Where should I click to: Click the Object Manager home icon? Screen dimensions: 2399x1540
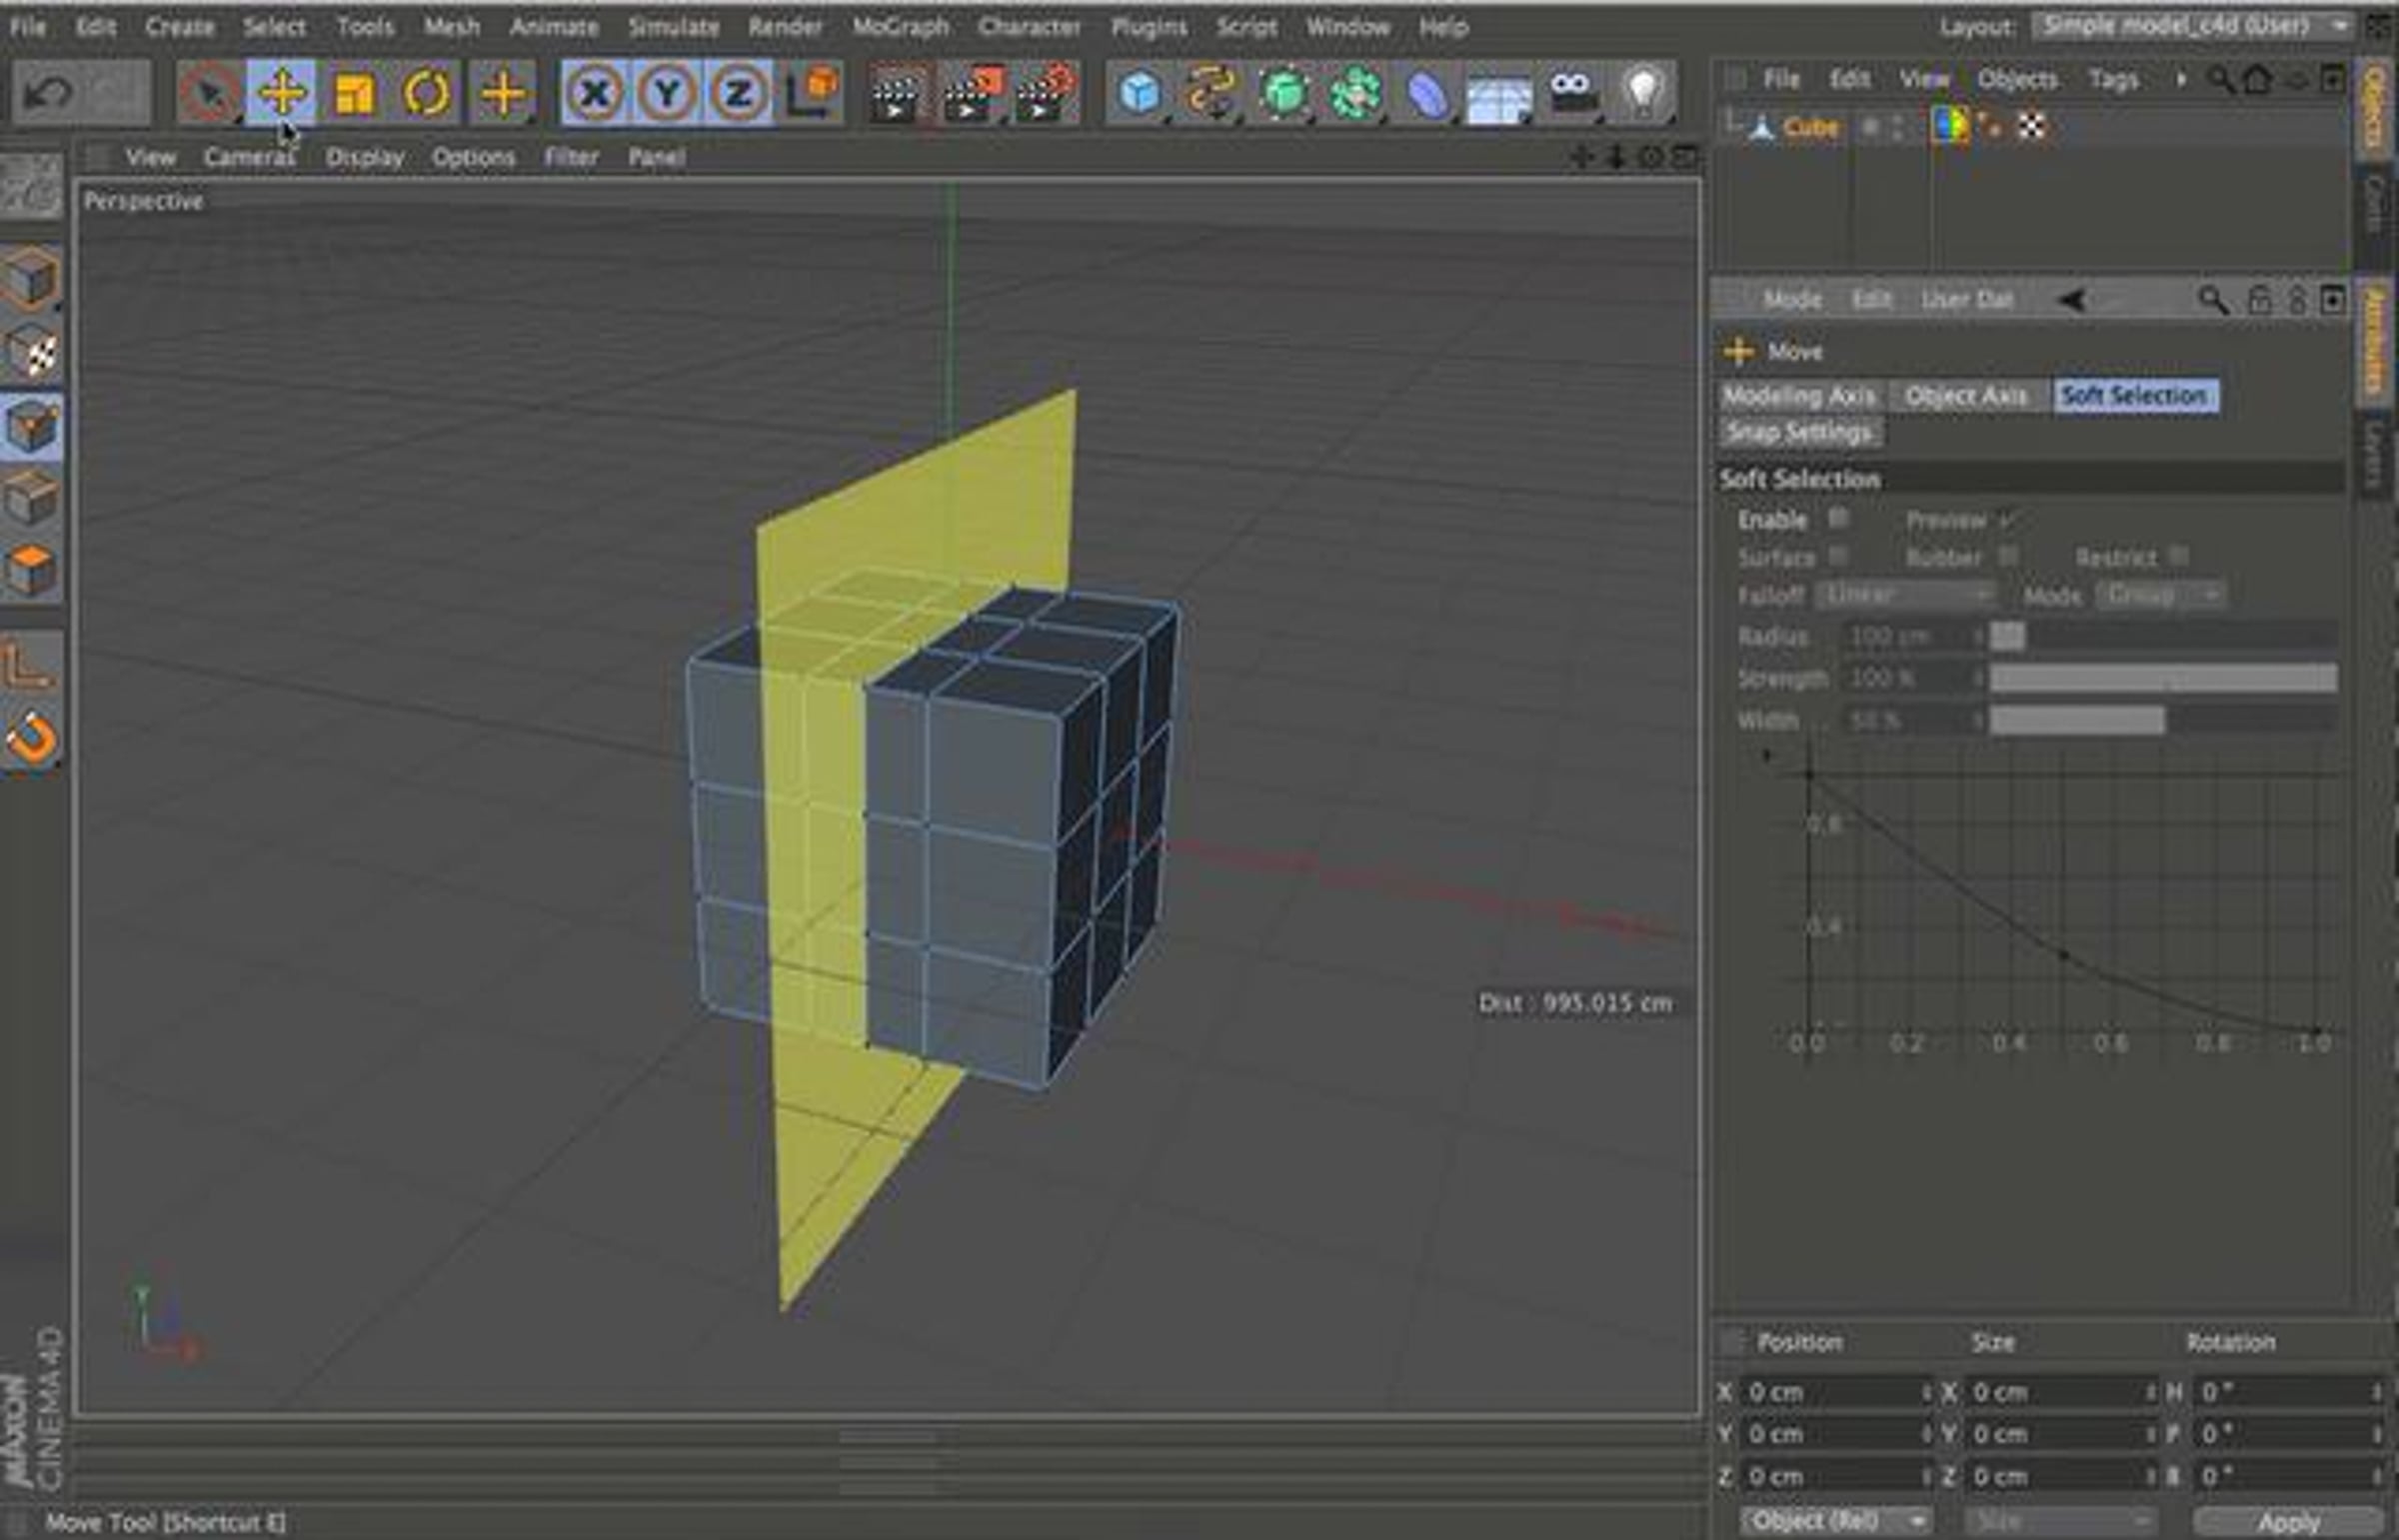[x=2257, y=79]
